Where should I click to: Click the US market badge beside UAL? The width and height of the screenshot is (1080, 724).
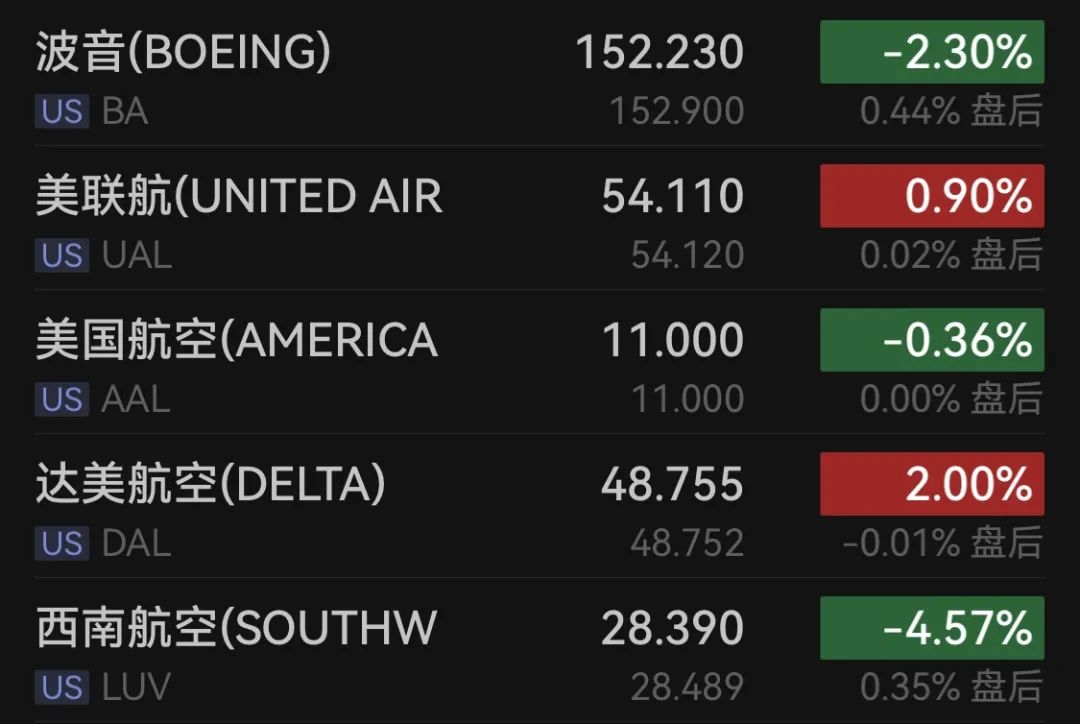tap(62, 255)
